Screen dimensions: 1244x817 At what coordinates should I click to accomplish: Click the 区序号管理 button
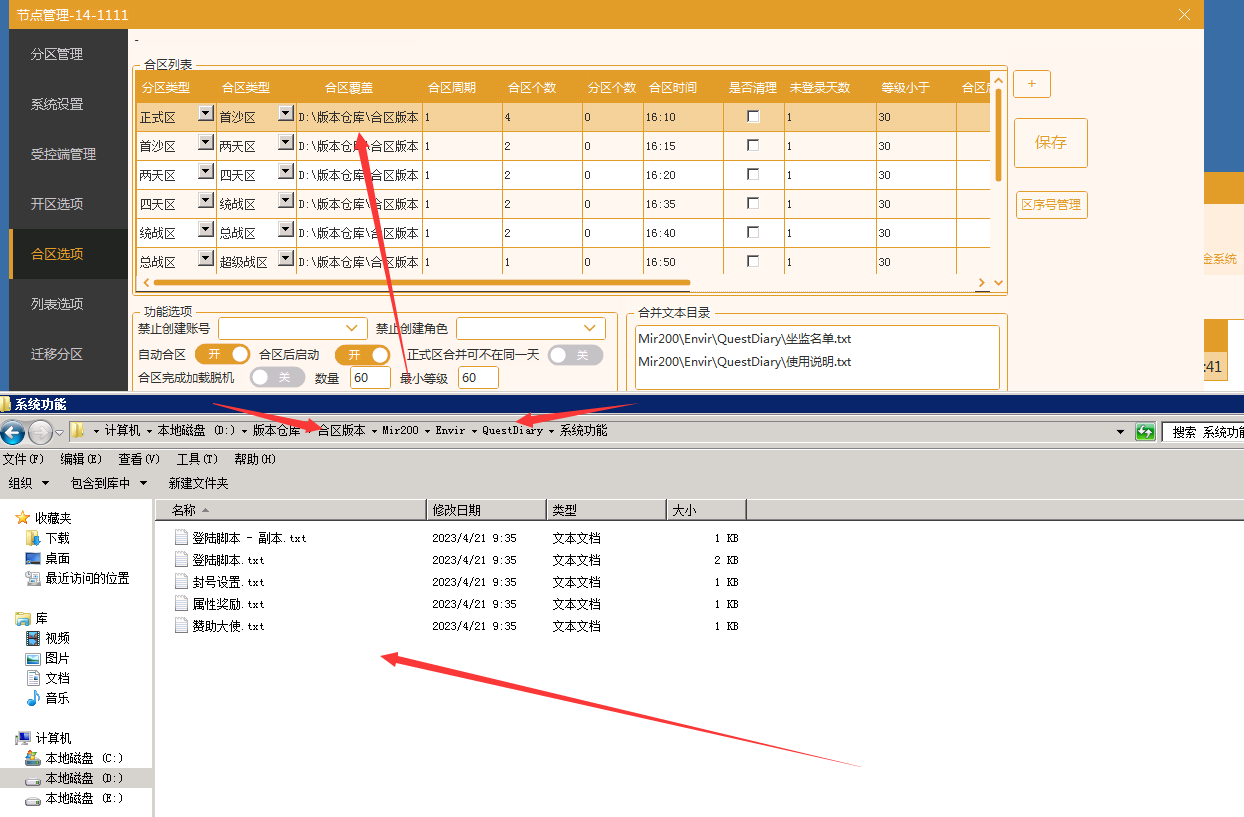point(1050,204)
